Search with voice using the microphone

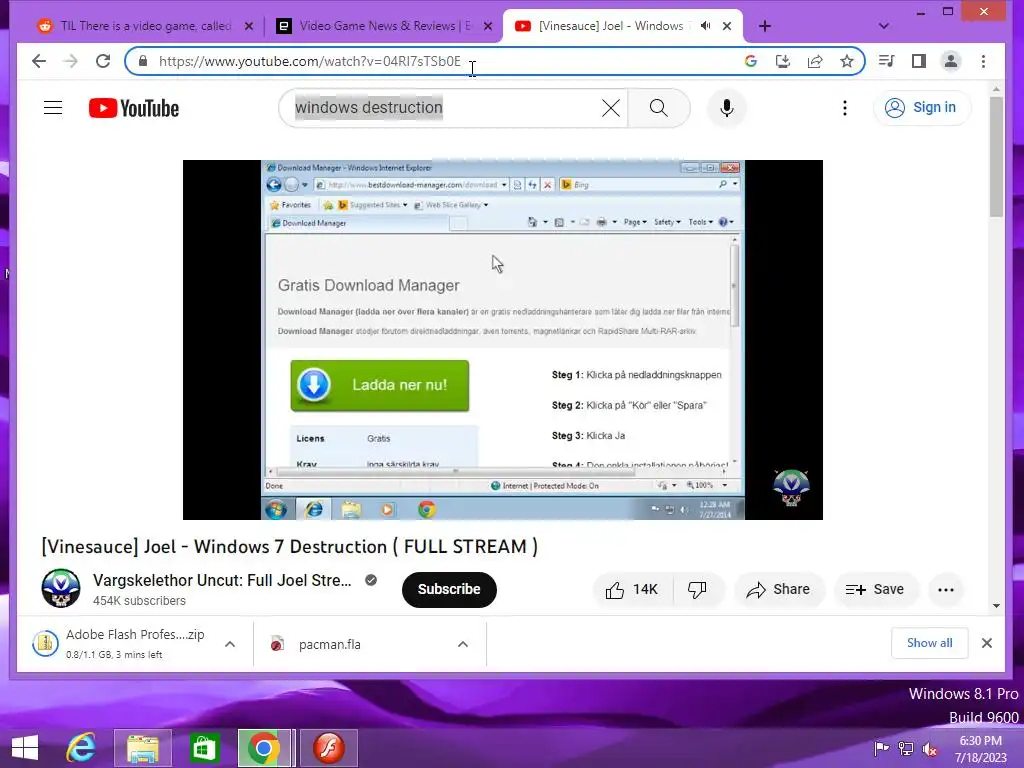pyautogui.click(x=726, y=108)
